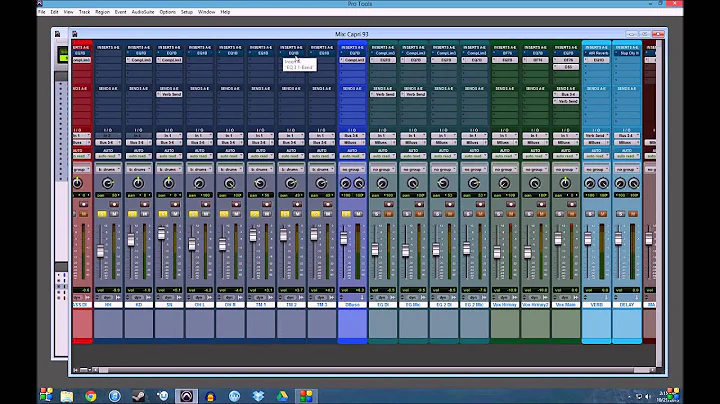Click the left pan knob on DBuss track
720x404 pixels.
[345, 184]
